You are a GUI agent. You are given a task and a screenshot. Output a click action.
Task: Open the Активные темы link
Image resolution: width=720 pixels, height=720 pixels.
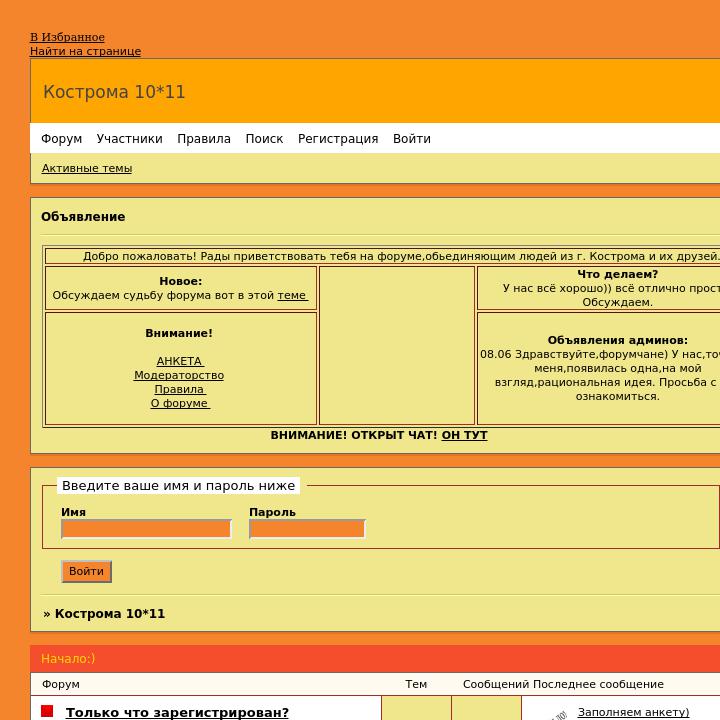(87, 169)
